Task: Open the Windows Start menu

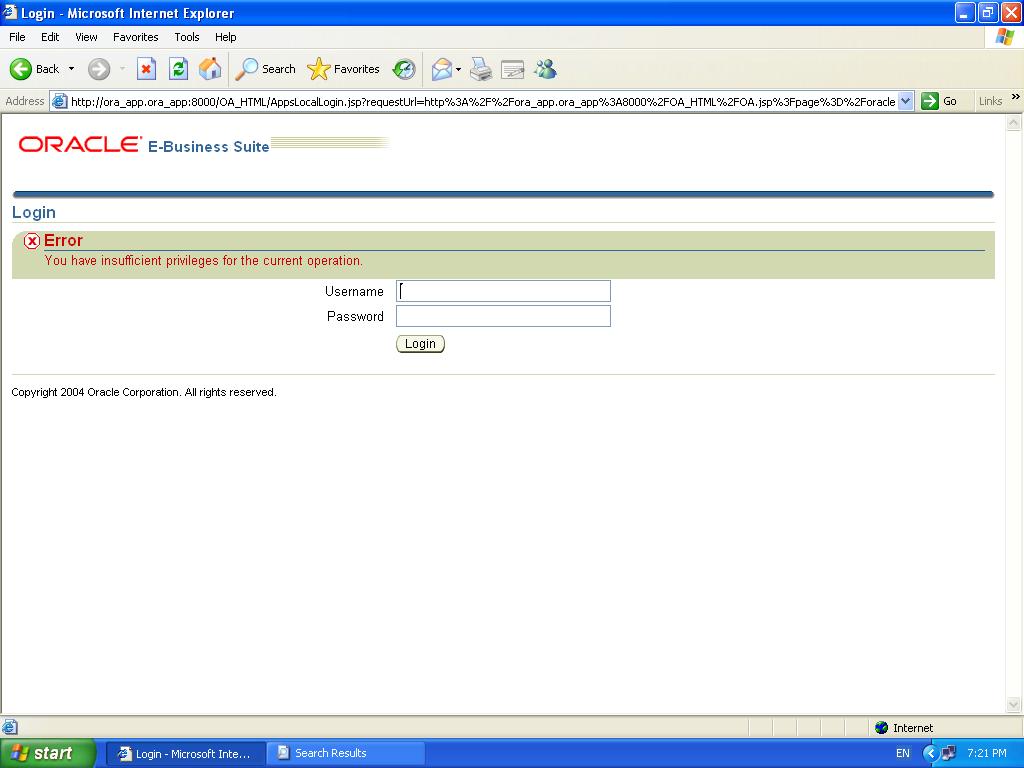Action: point(47,753)
